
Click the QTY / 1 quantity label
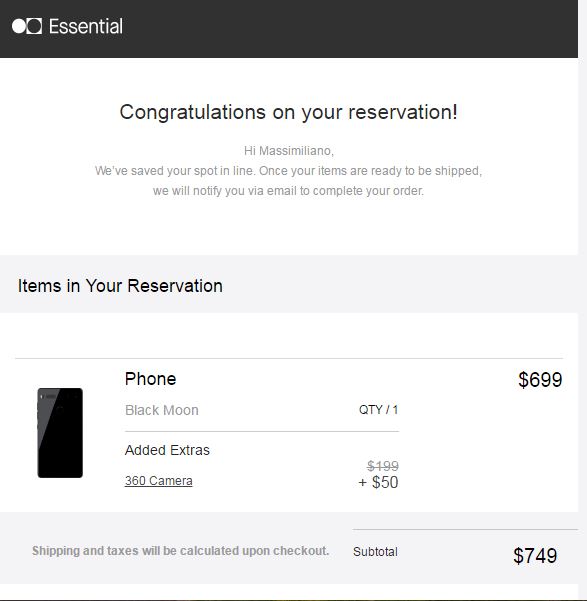pyautogui.click(x=378, y=410)
